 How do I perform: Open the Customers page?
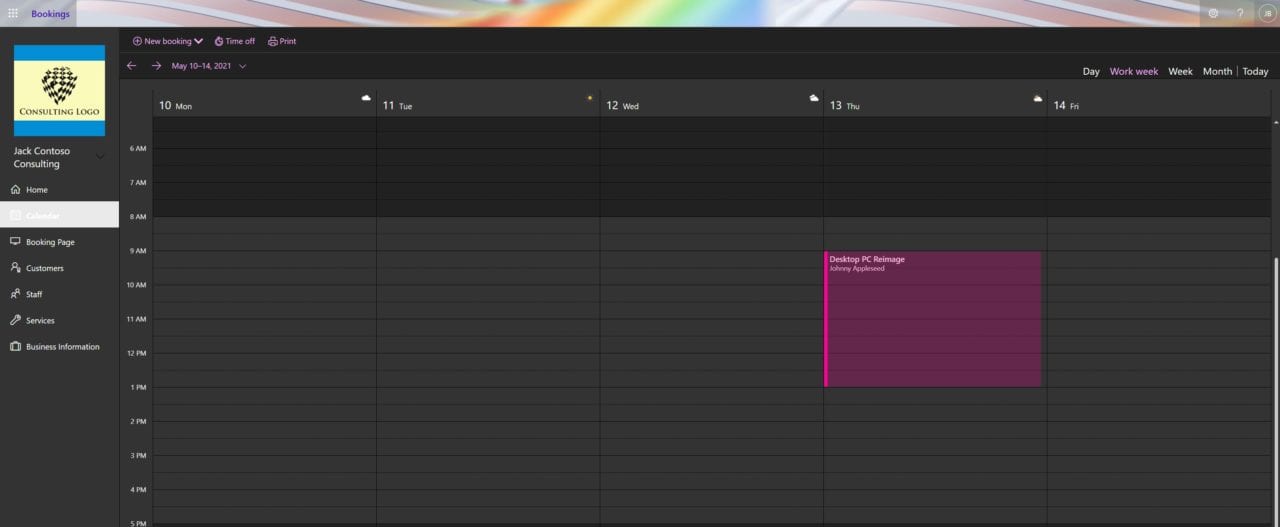(44, 268)
